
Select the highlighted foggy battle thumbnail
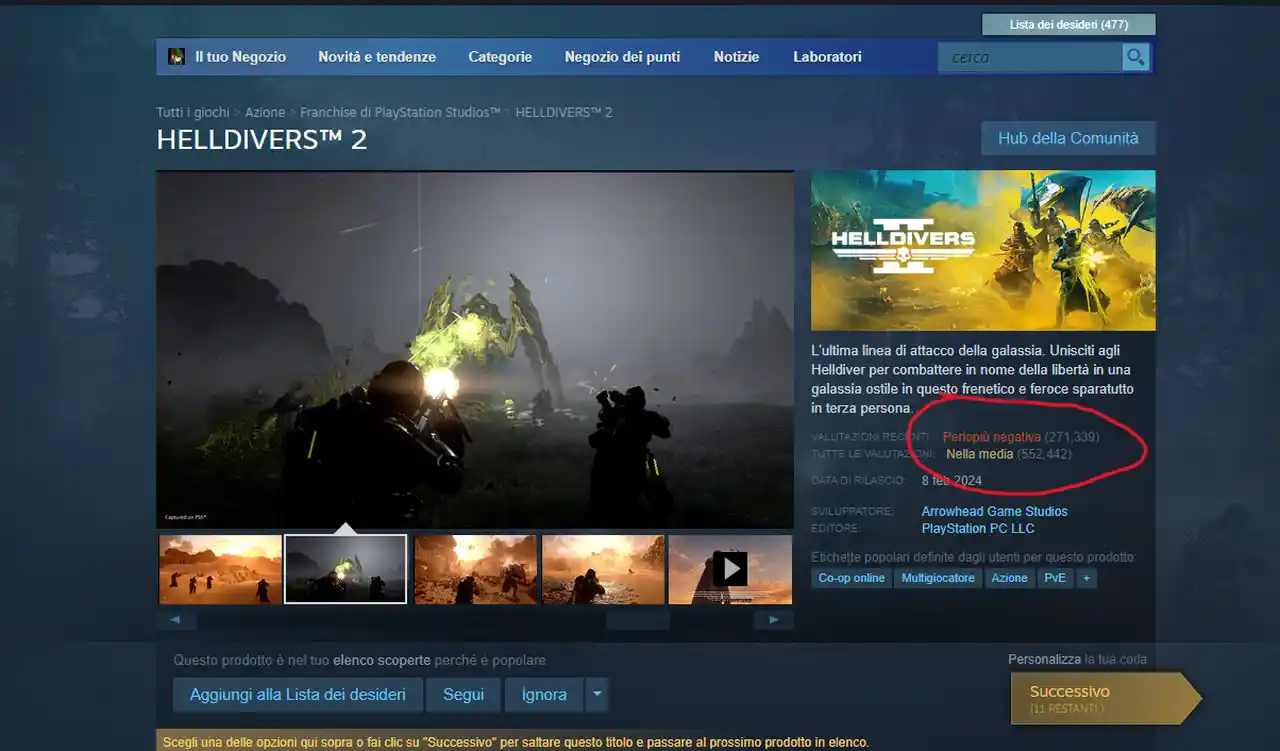coord(346,569)
